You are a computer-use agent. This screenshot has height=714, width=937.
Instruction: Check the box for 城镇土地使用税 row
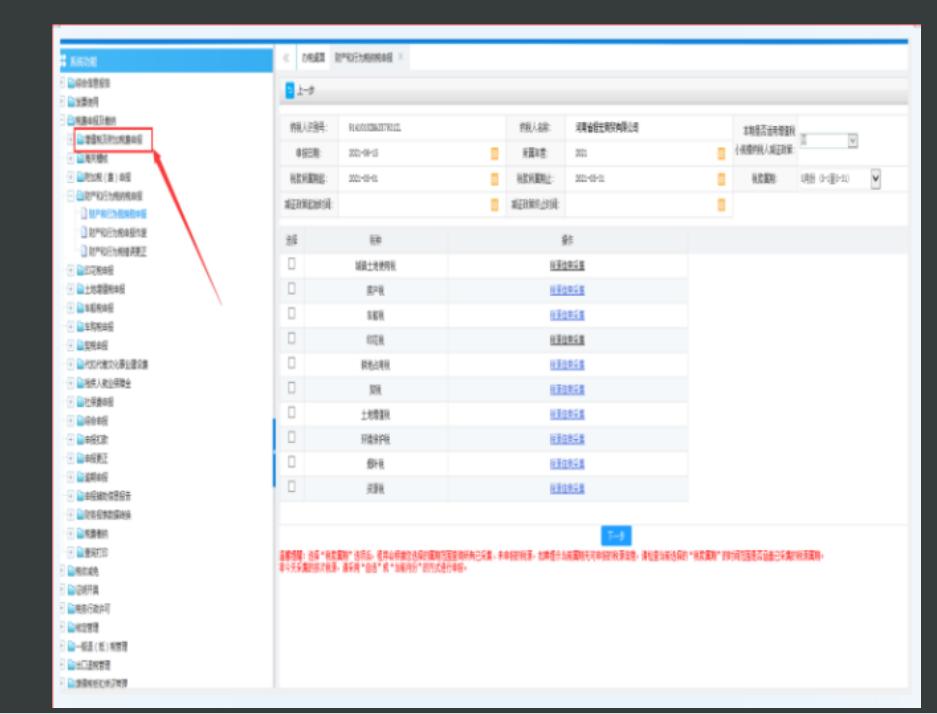coord(292,263)
